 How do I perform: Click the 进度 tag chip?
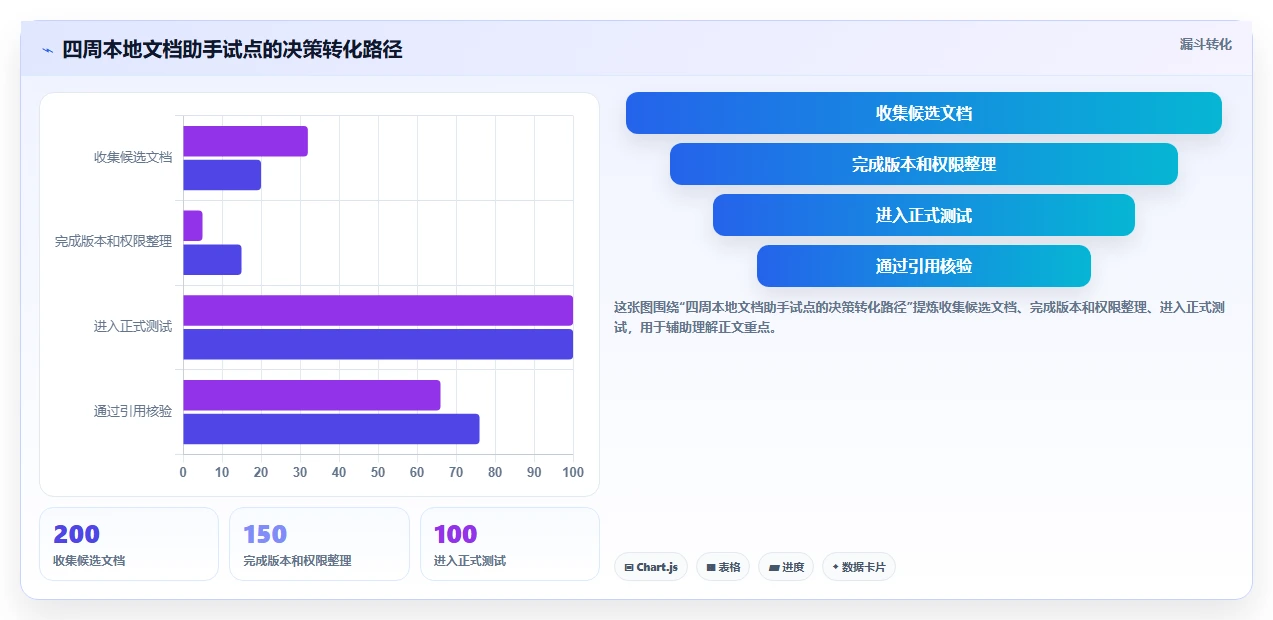(786, 567)
